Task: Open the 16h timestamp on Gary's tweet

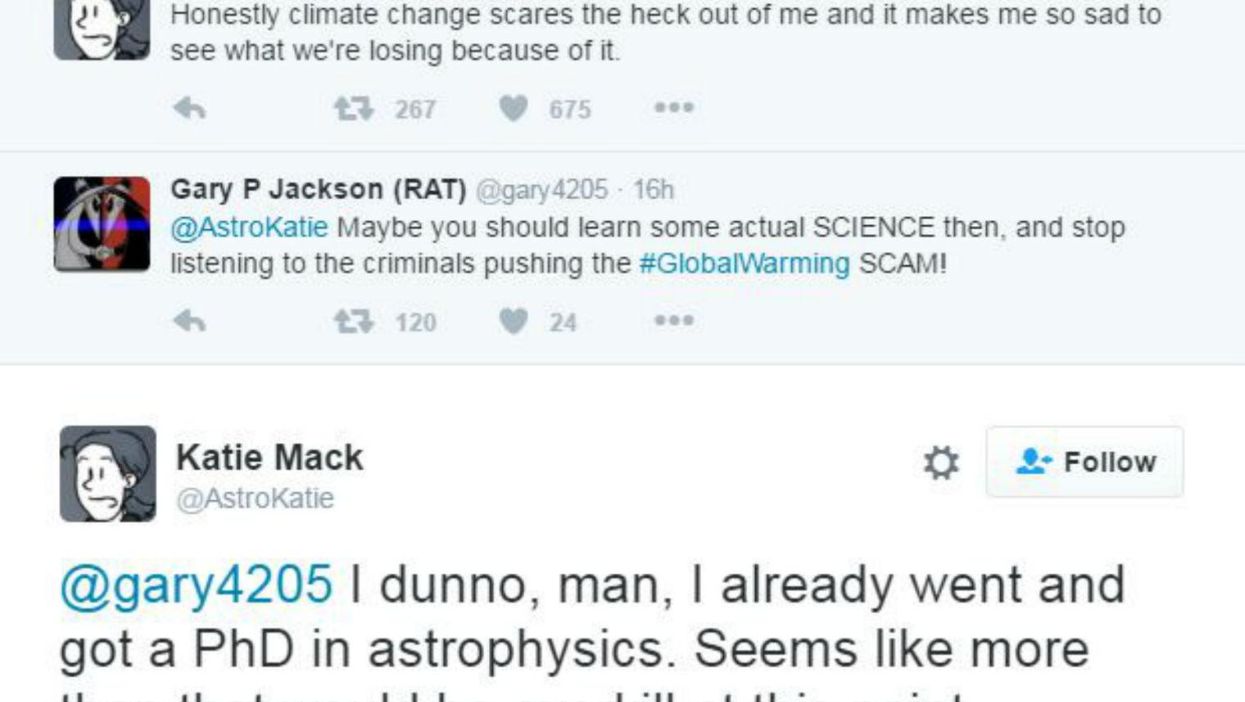Action: [x=653, y=189]
